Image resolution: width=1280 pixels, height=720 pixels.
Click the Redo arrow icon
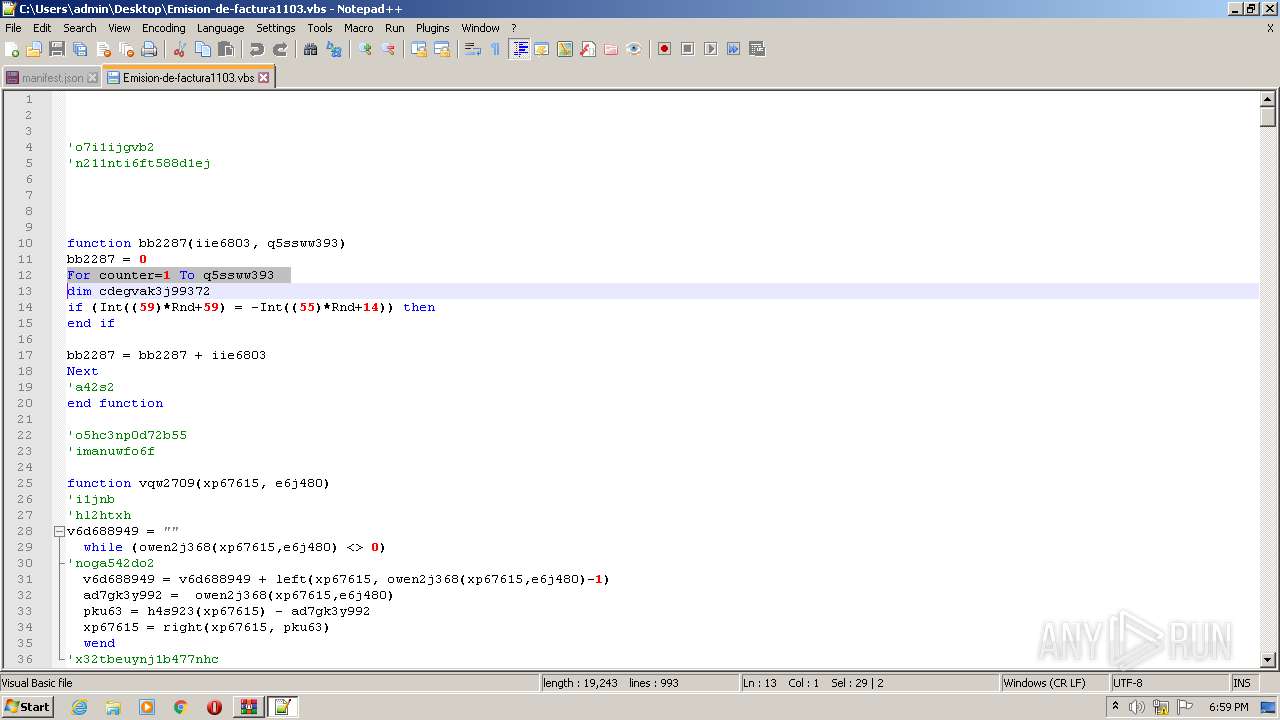pos(280,49)
